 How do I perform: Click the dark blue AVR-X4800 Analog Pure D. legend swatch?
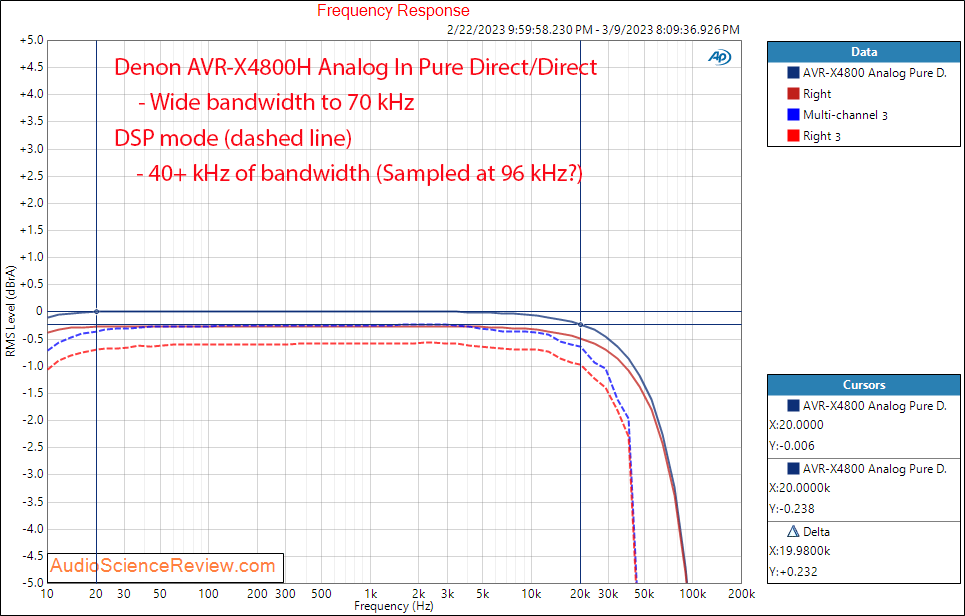pos(793,73)
